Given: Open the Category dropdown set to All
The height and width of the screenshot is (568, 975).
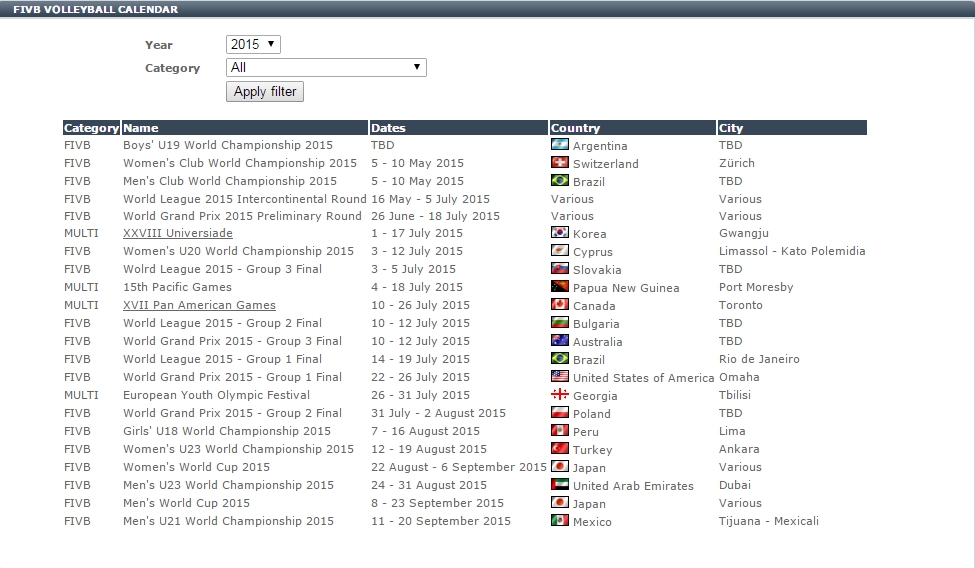Looking at the screenshot, I should (326, 67).
